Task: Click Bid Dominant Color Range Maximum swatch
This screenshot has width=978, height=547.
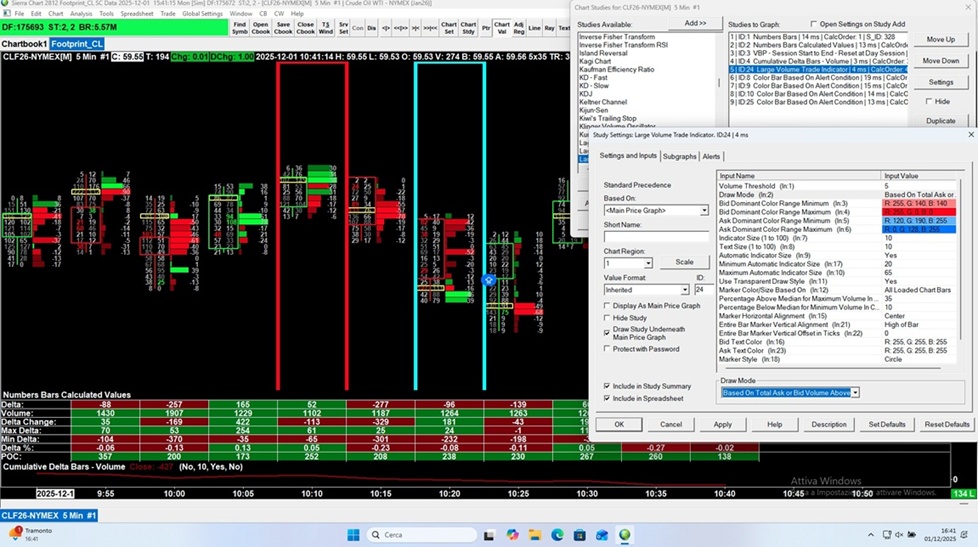Action: pos(919,212)
